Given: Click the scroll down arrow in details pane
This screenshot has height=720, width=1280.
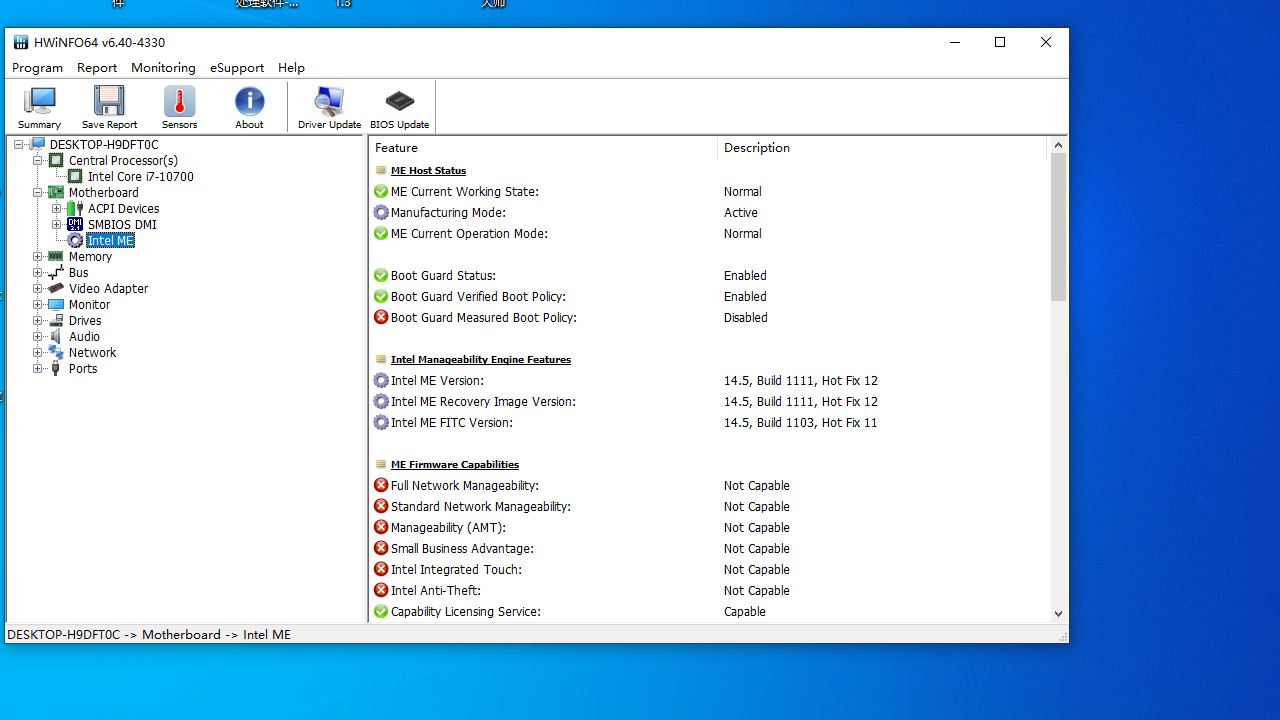Looking at the screenshot, I should click(x=1058, y=614).
